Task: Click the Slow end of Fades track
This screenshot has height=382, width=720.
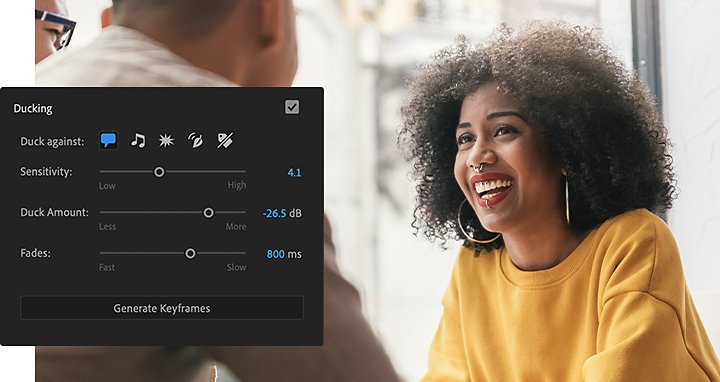Action: [x=244, y=253]
